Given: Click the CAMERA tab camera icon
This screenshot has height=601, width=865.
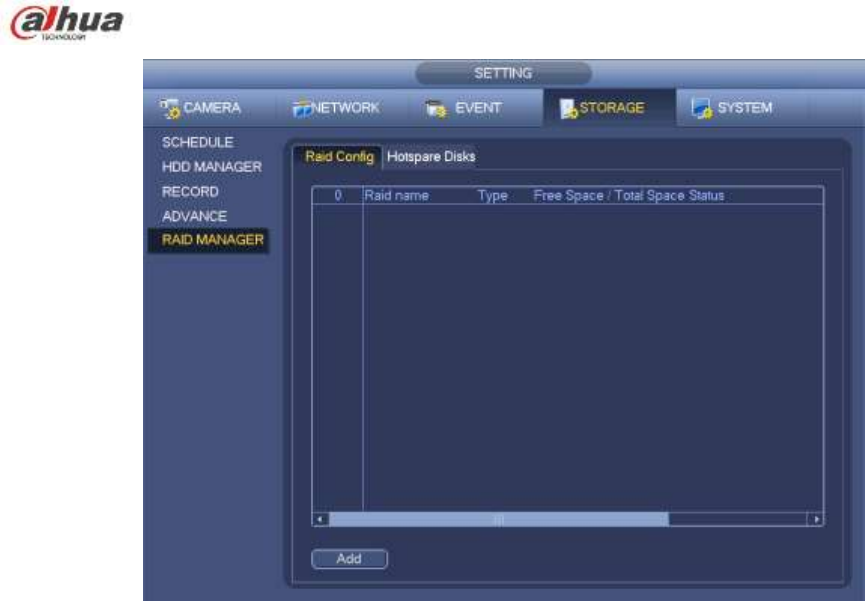Looking at the screenshot, I should click(170, 108).
